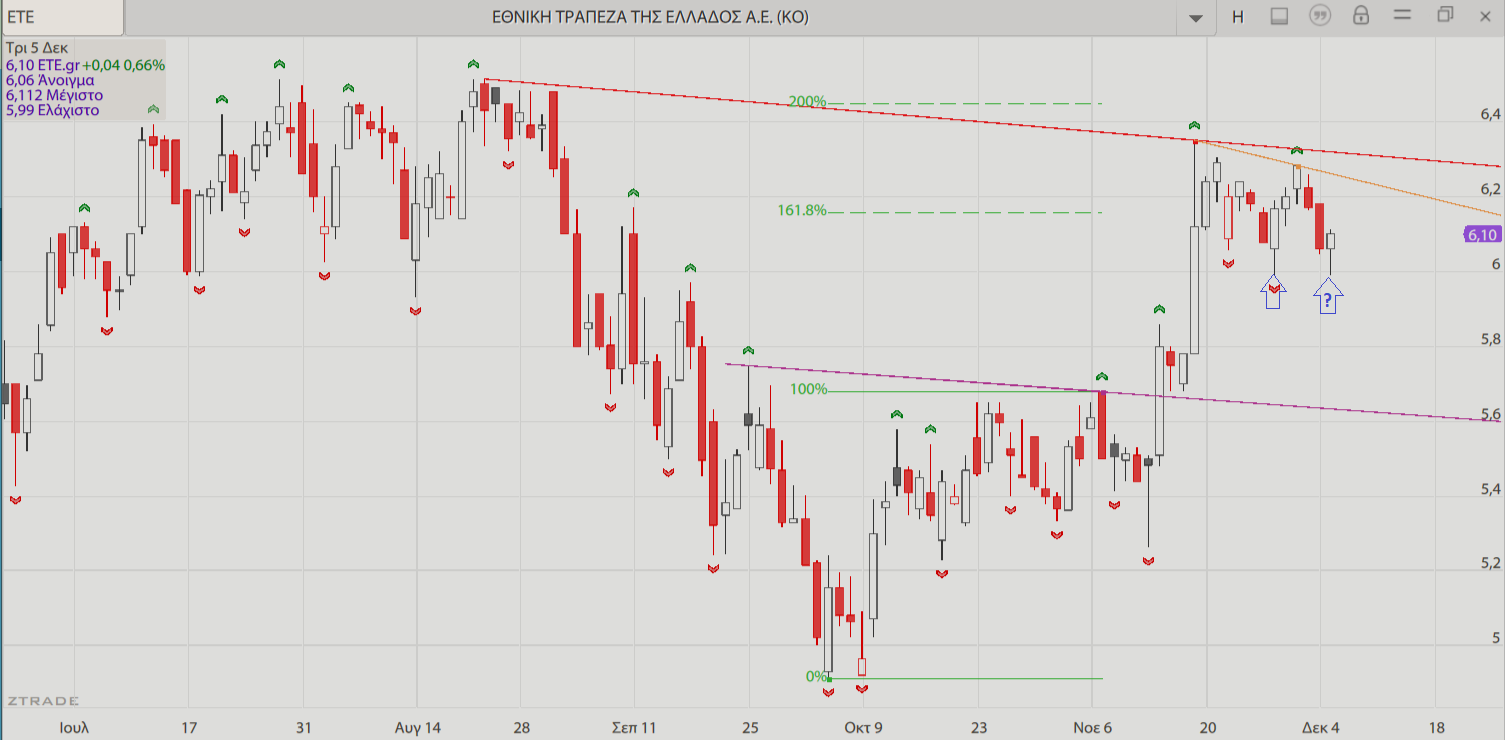
Task: Toggle the chart lock icon
Action: tap(1360, 15)
